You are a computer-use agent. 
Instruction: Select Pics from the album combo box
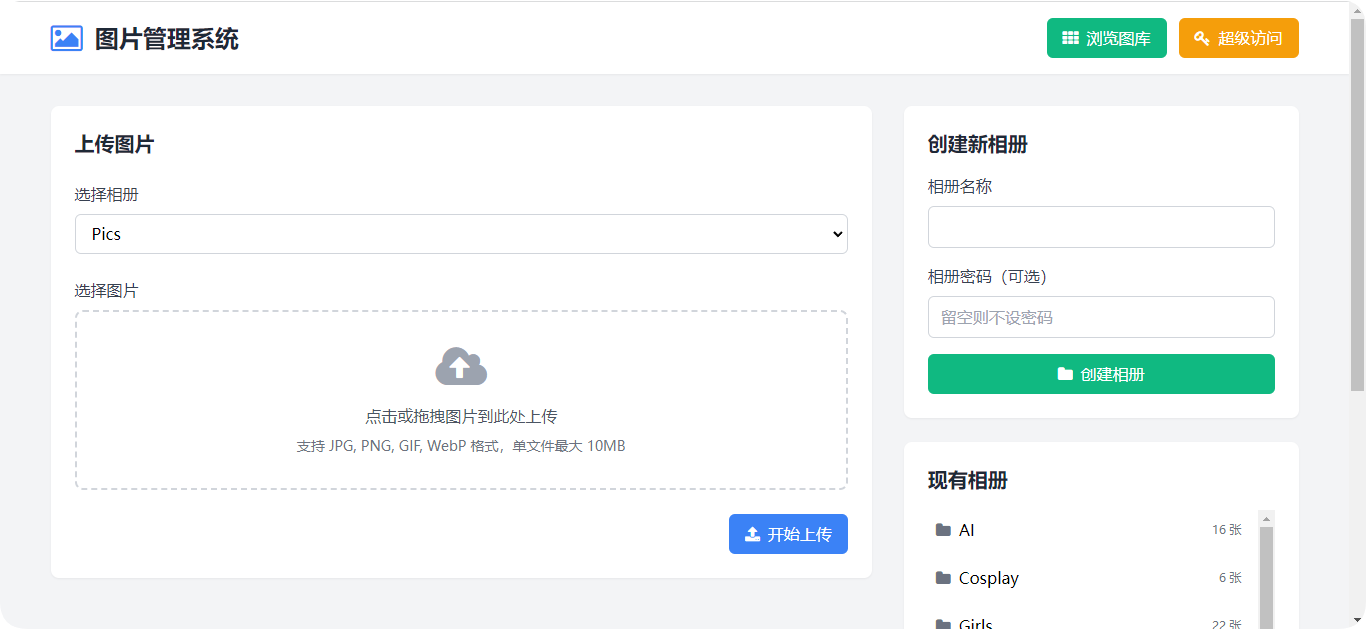point(460,233)
